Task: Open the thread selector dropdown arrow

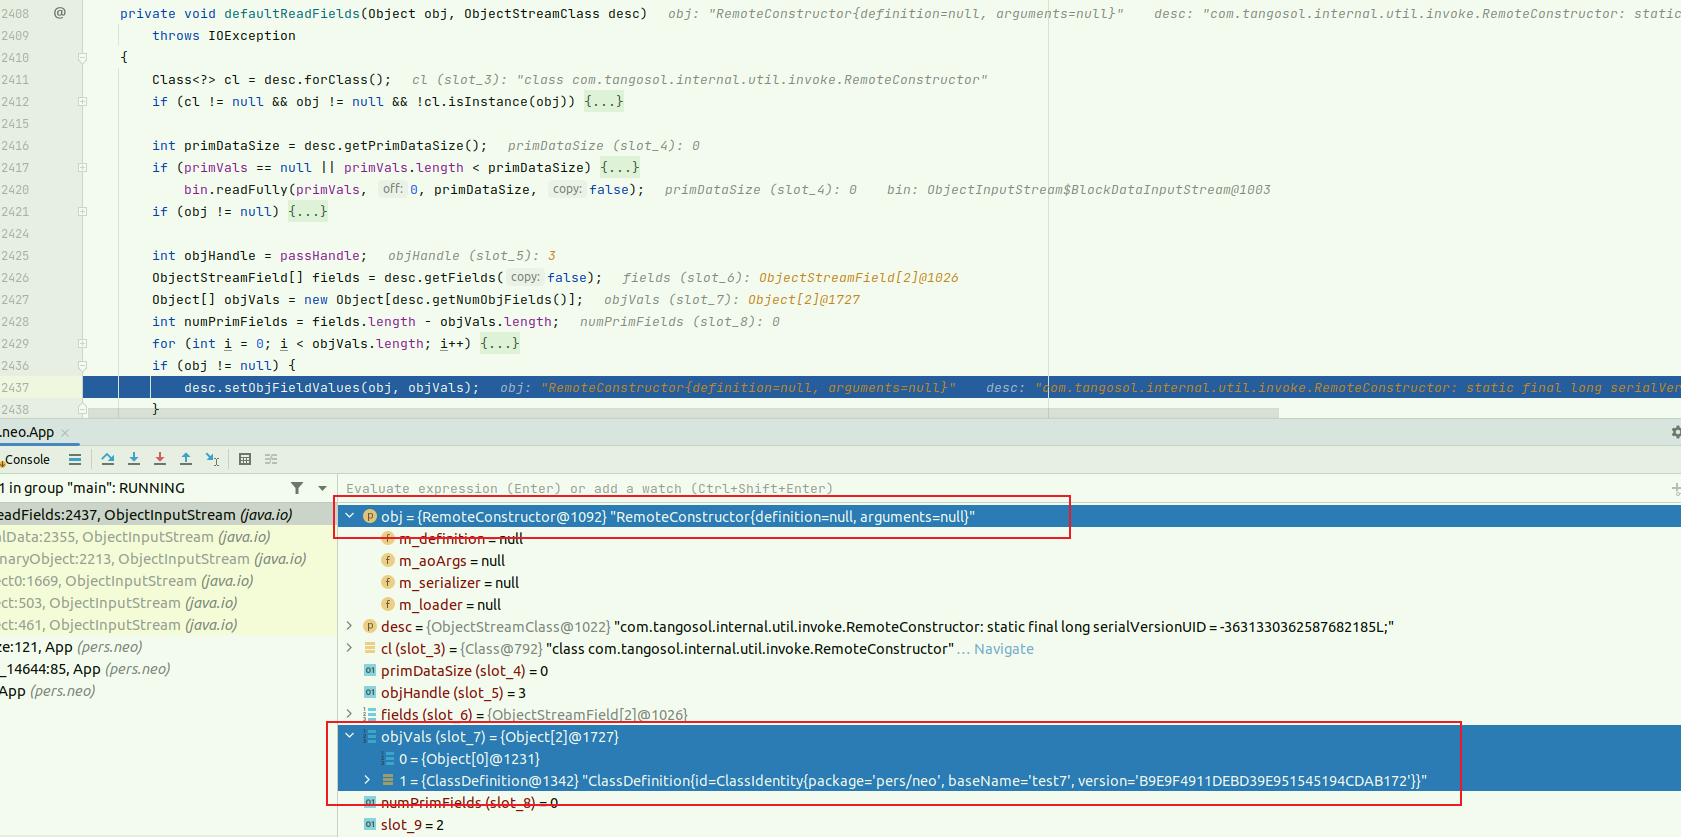Action: pos(322,488)
